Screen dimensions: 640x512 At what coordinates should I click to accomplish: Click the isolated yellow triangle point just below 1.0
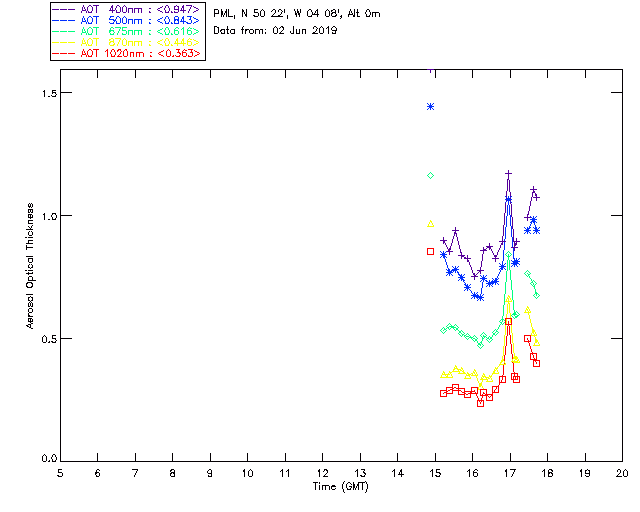click(x=430, y=224)
